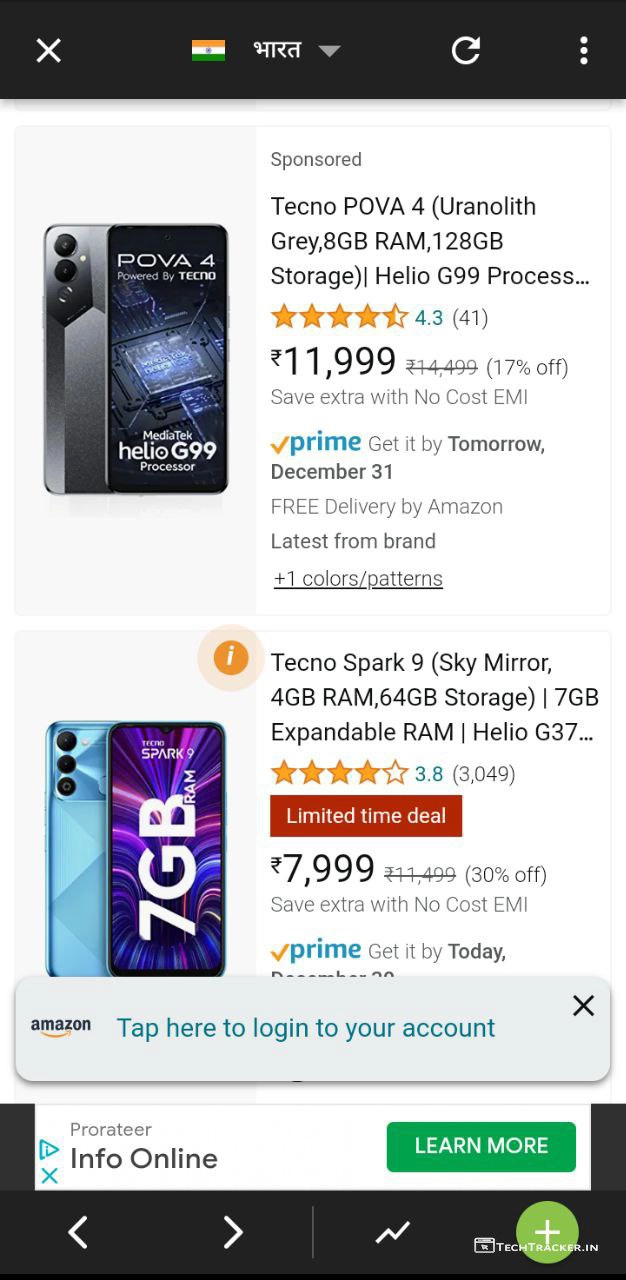Close the browser view with X icon
626x1280 pixels.
click(x=49, y=51)
